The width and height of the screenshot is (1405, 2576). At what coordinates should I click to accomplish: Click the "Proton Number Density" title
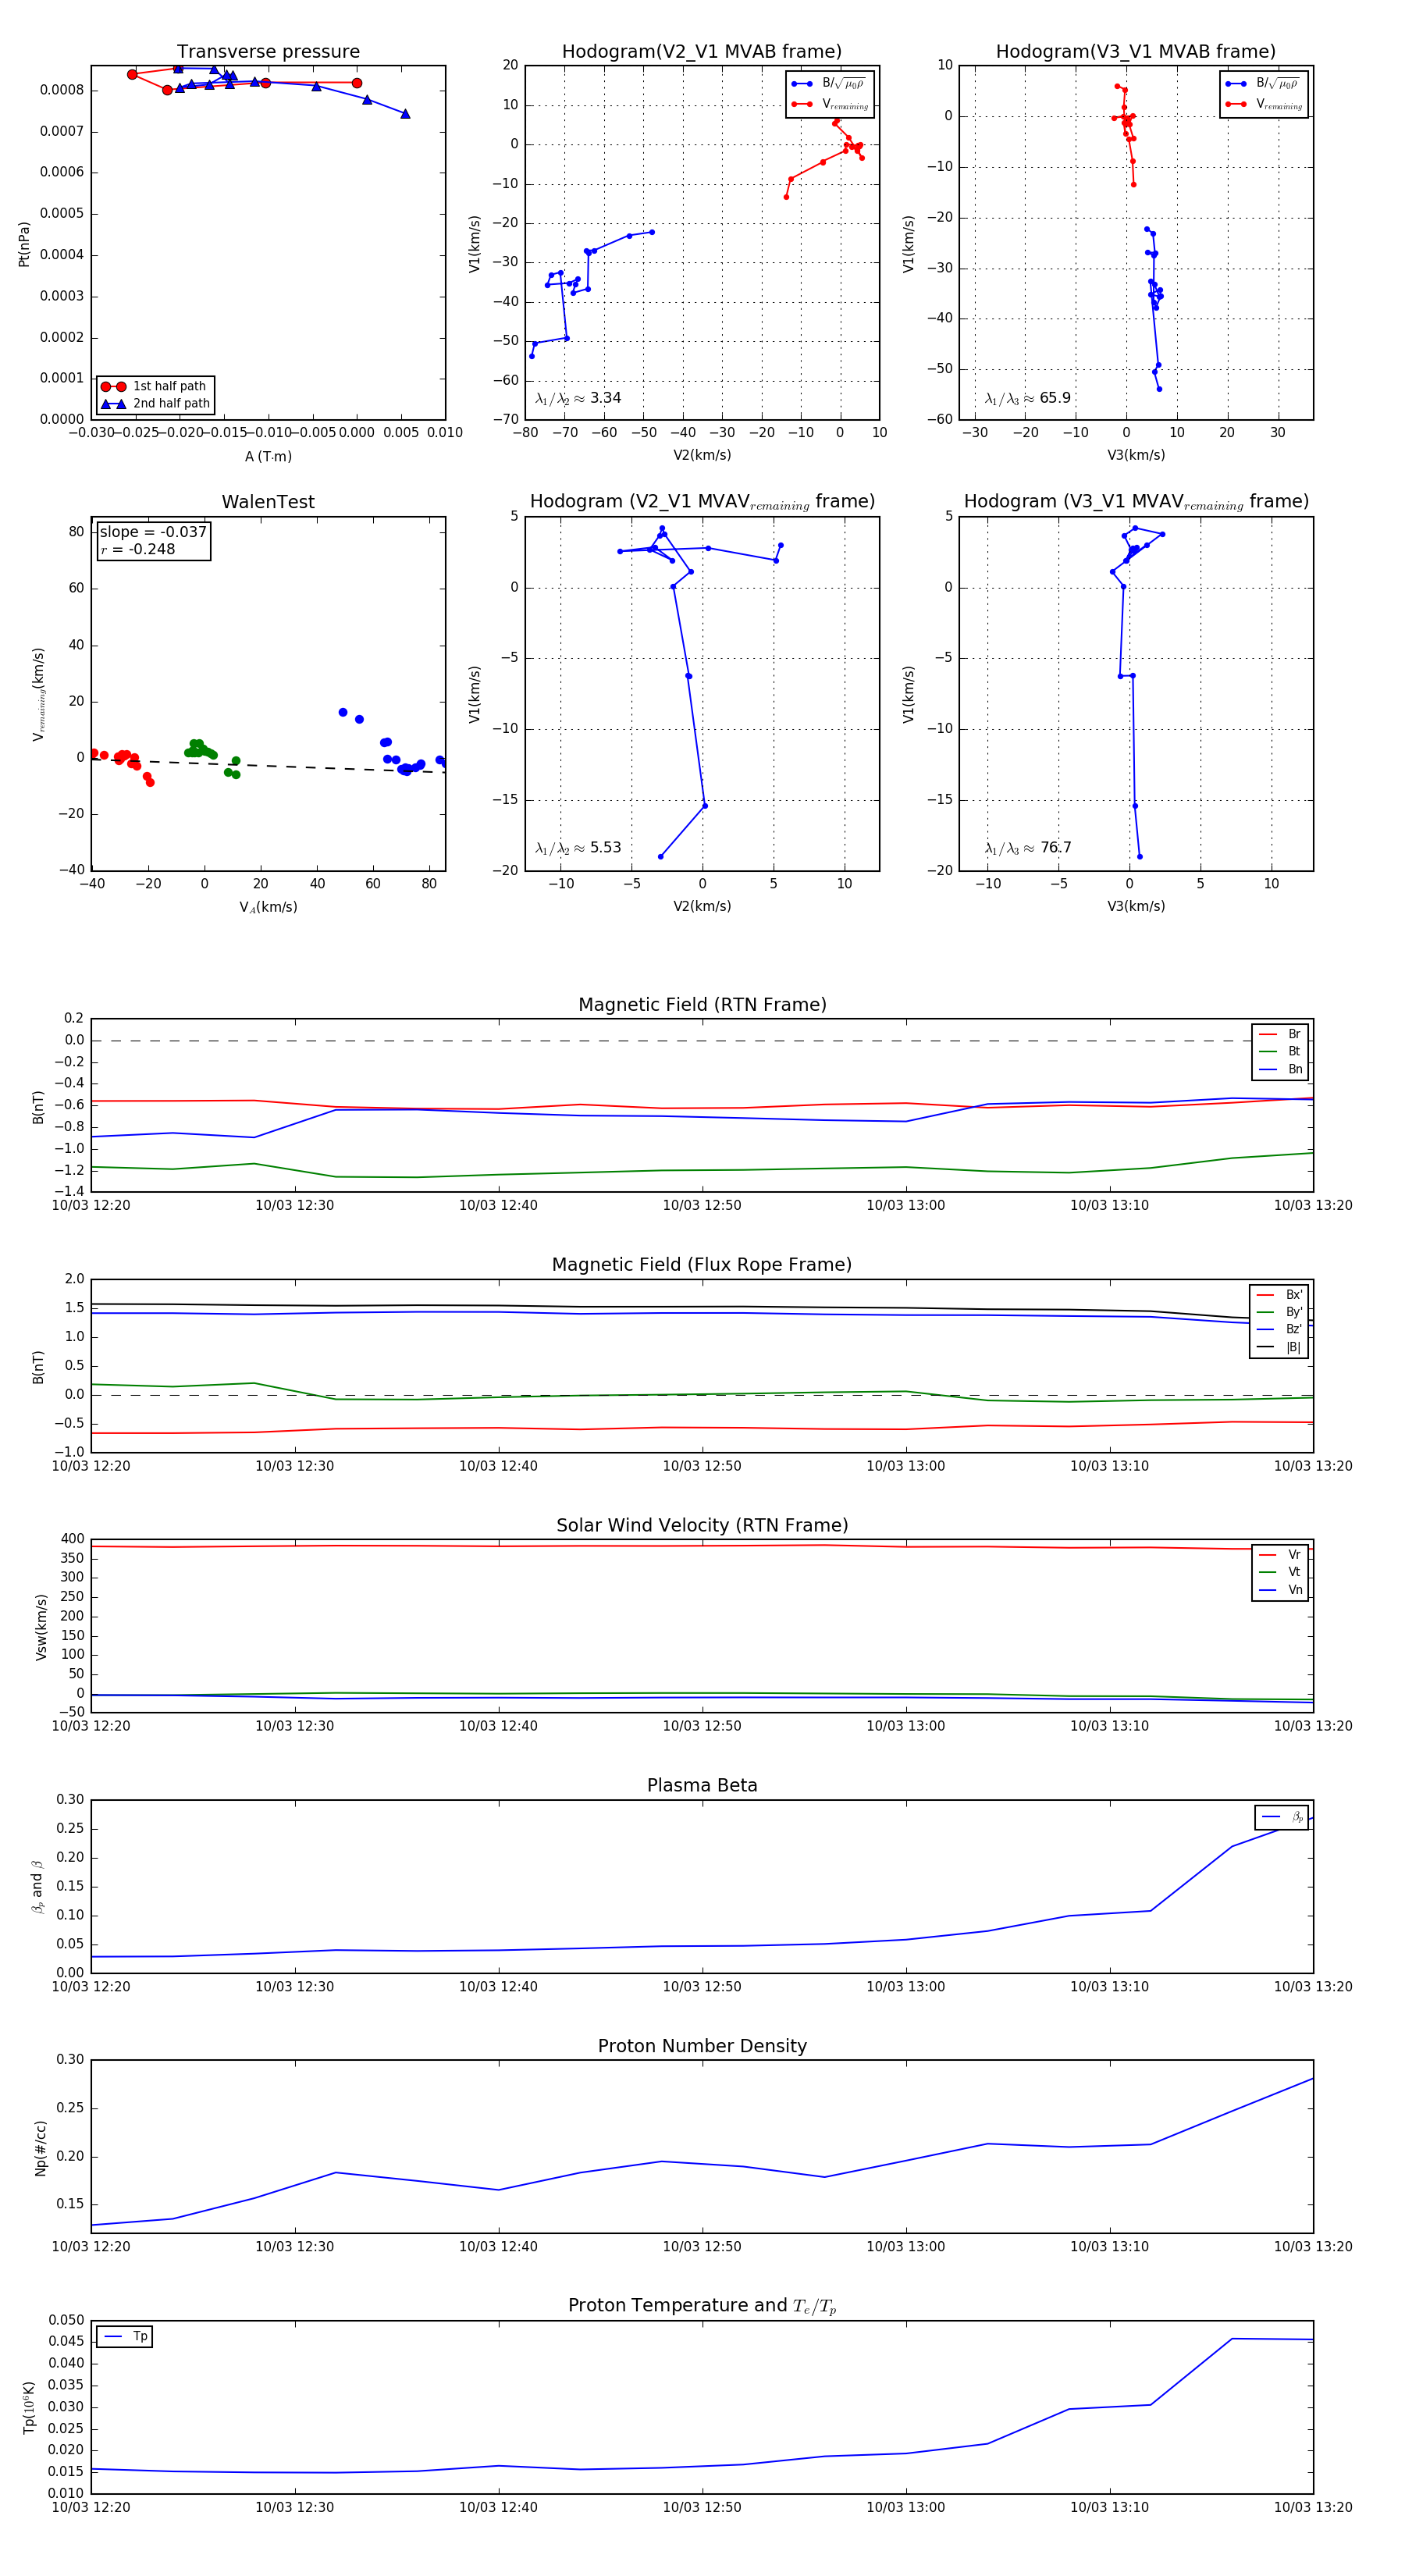tap(702, 2046)
